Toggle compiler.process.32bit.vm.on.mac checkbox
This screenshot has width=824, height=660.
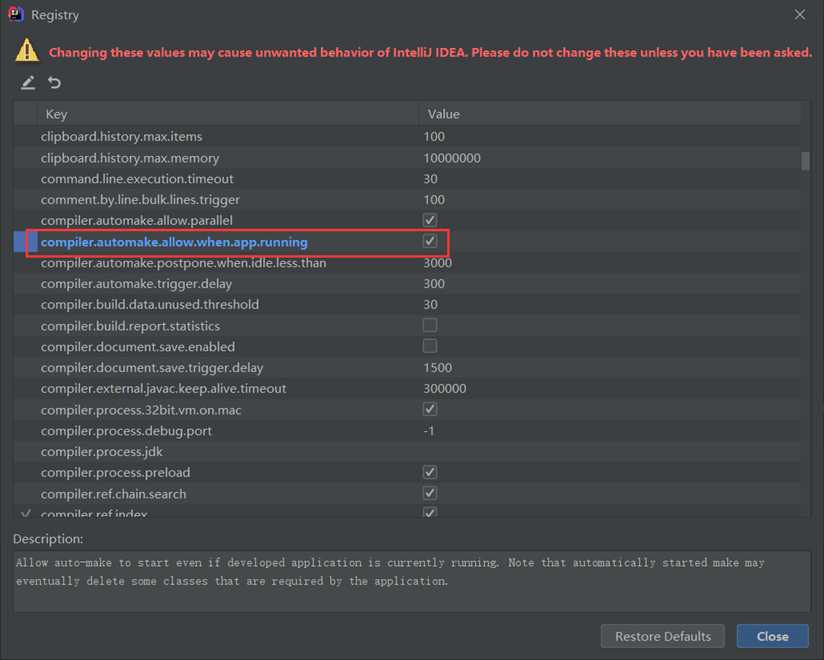[430, 409]
